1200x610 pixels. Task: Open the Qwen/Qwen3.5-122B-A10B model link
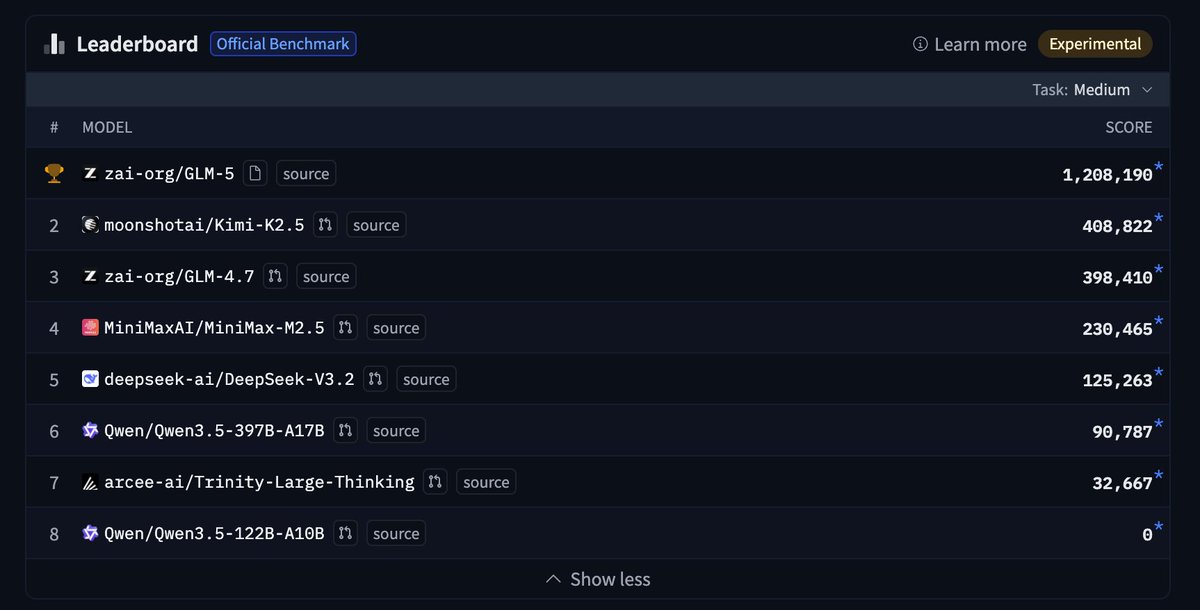(x=214, y=534)
